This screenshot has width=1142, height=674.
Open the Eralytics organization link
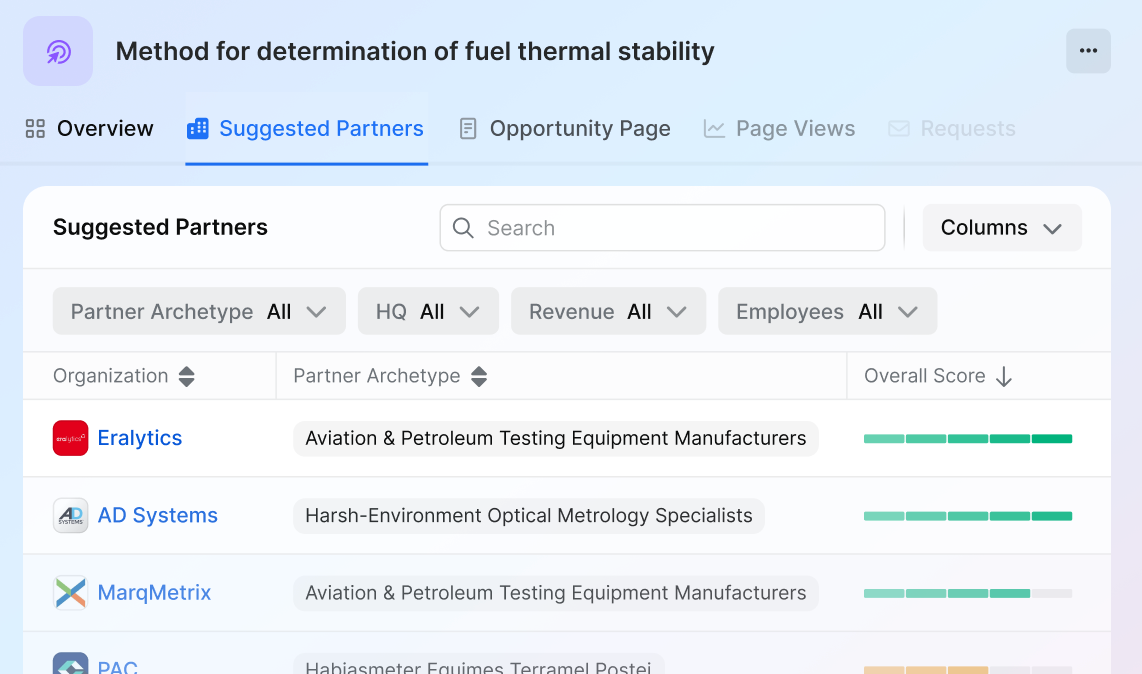click(140, 438)
